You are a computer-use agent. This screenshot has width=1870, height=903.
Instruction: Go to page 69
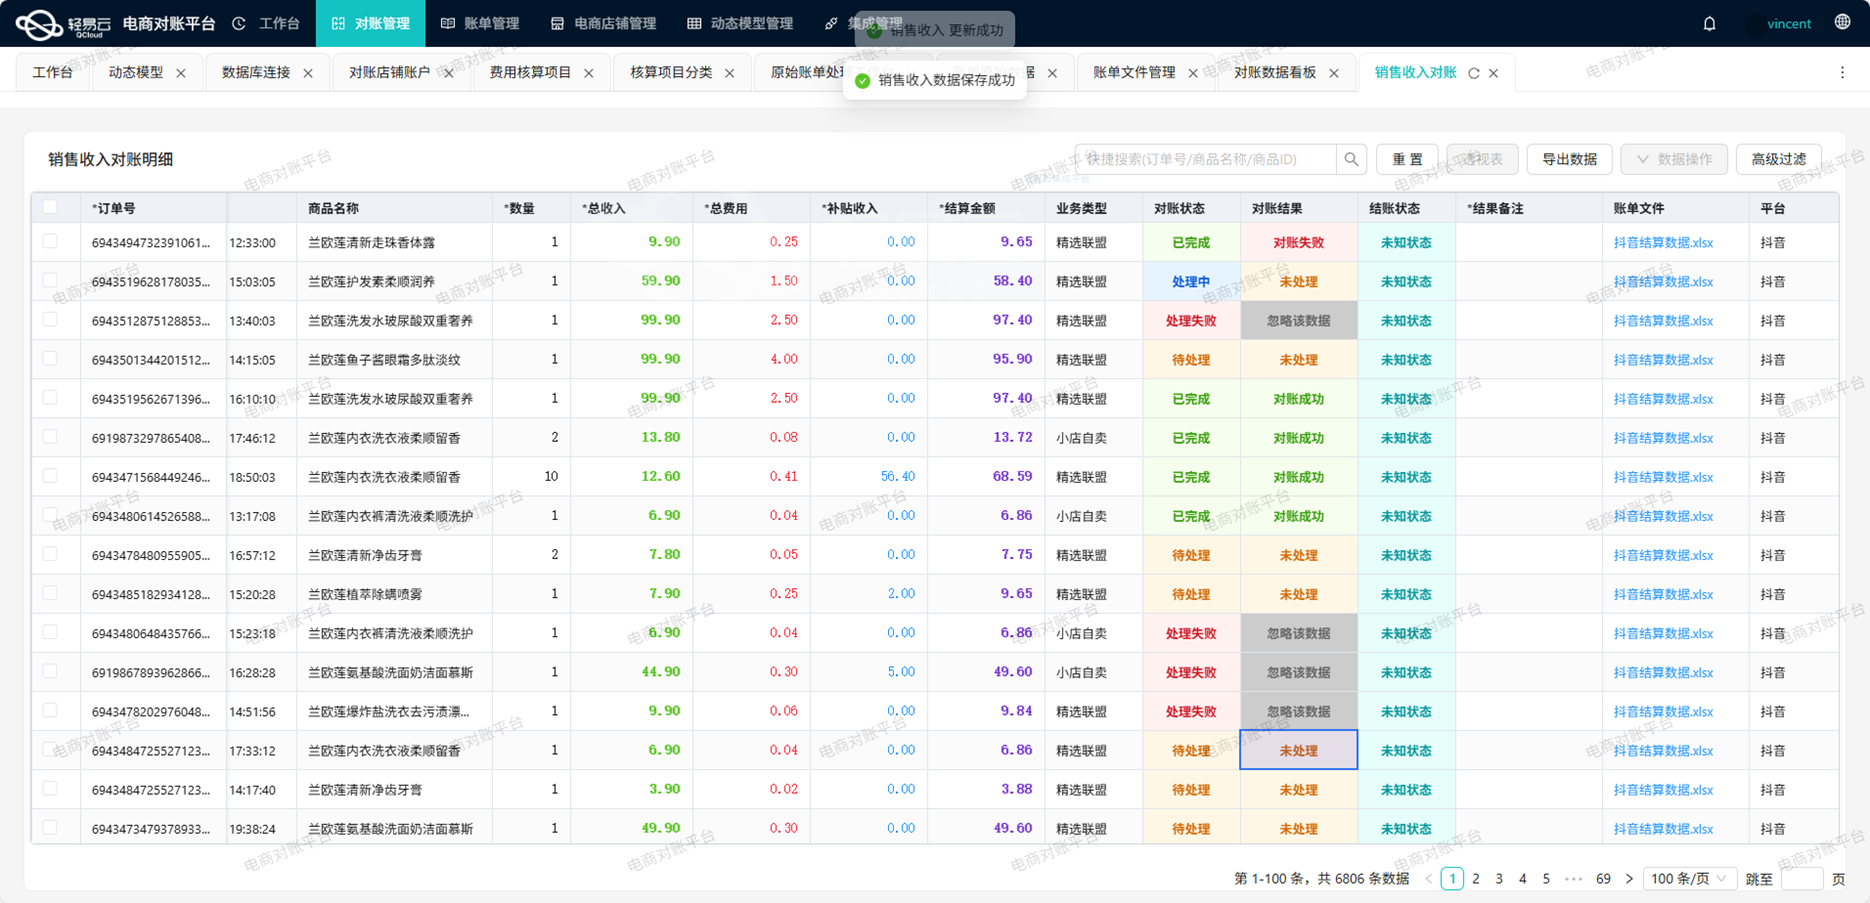click(x=1603, y=879)
